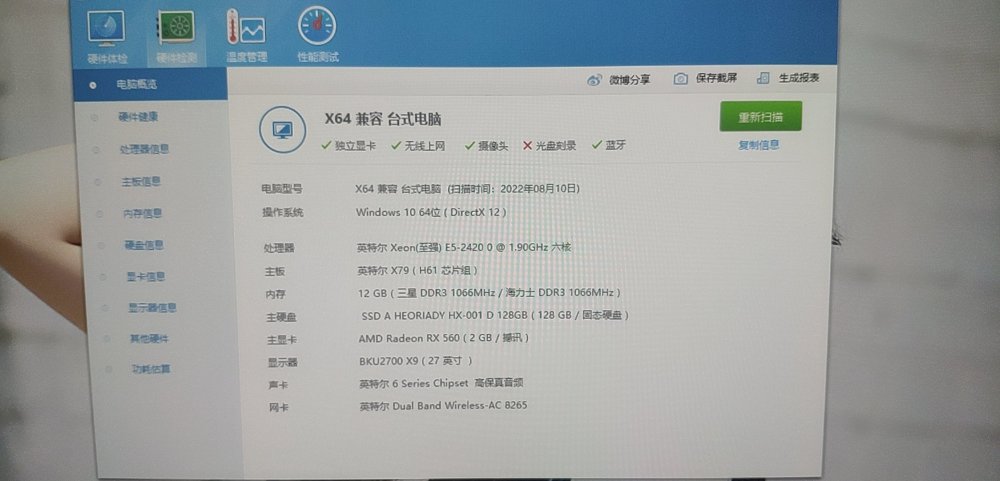Click the 操作系统 label
1000x481 pixels.
point(283,213)
